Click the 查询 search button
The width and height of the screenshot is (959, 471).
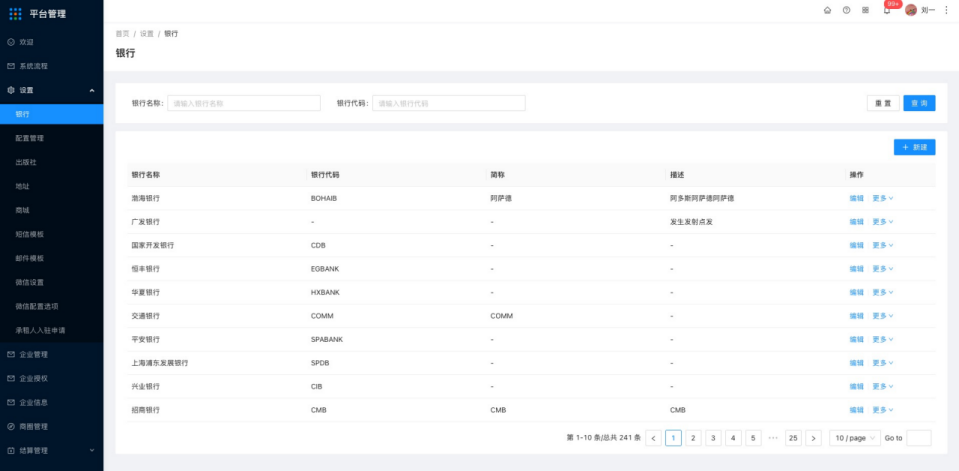(x=919, y=103)
